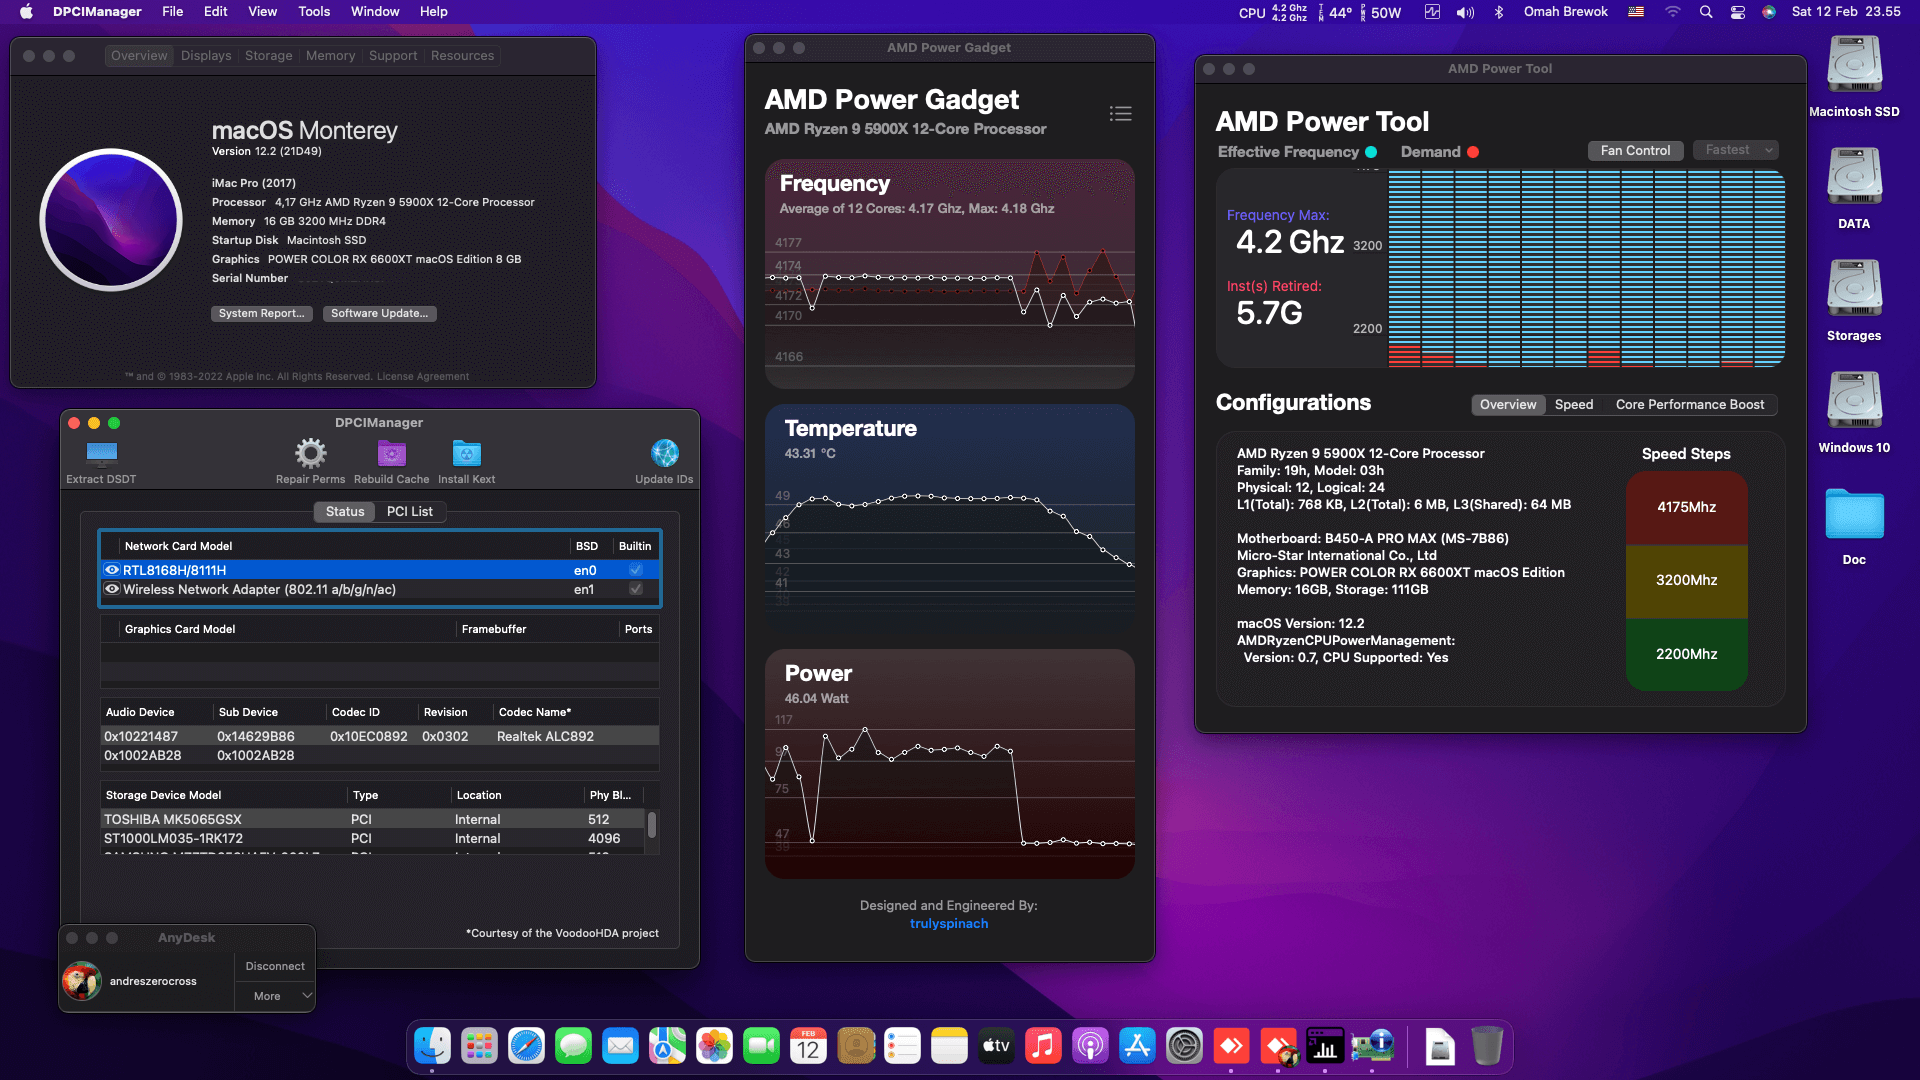Click Extract DSDT icon in DPCIManager
The image size is (1920, 1080).
[101, 454]
